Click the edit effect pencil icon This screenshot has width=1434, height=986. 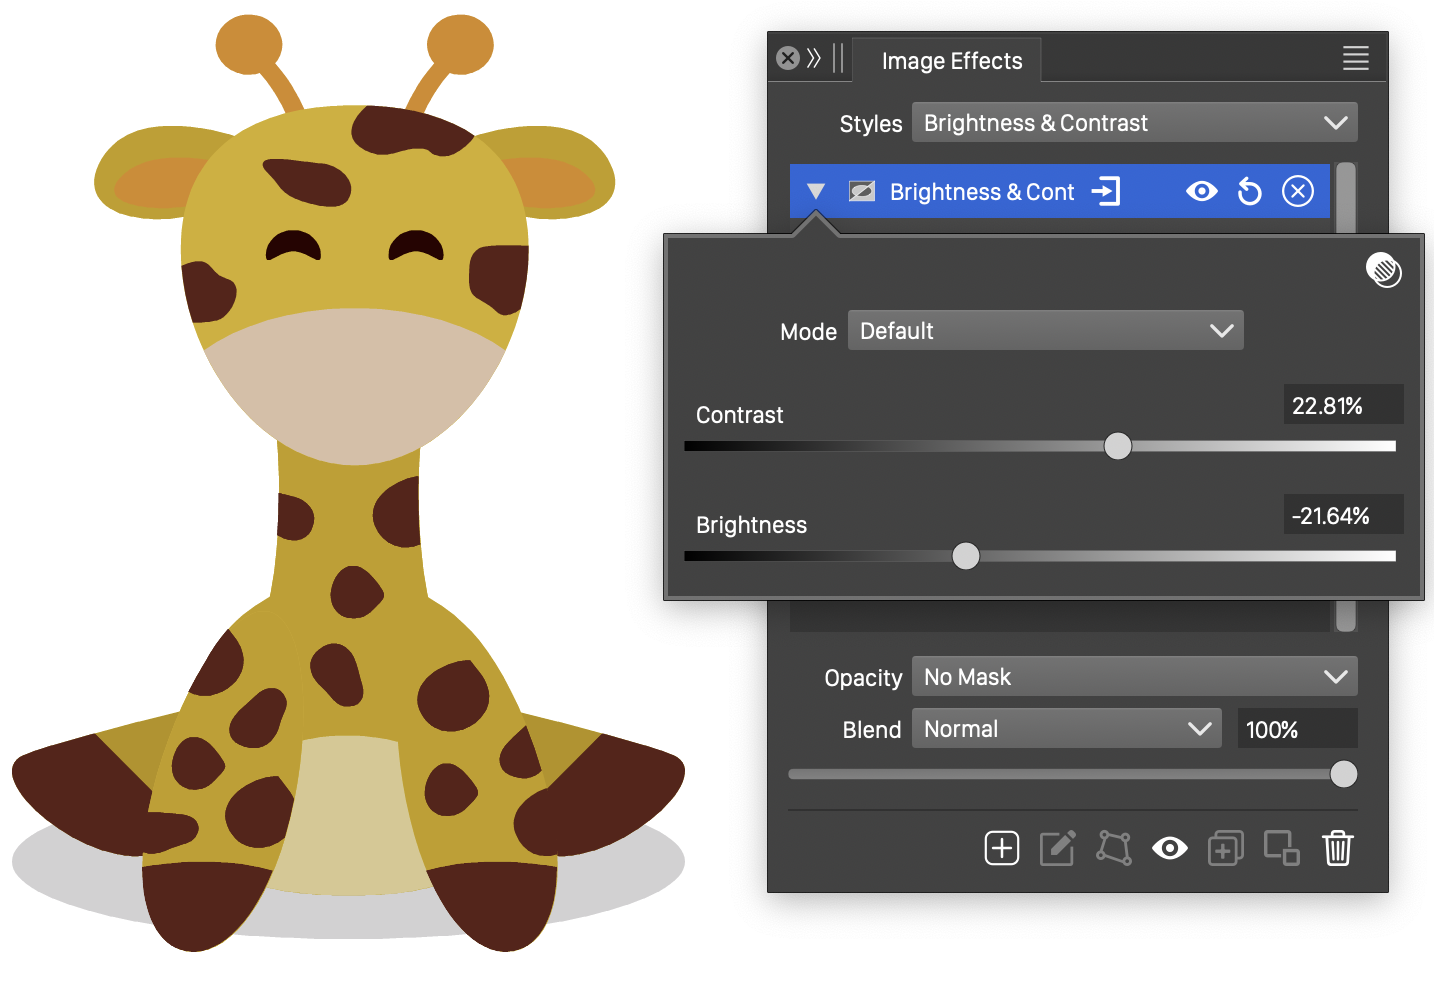1057,848
